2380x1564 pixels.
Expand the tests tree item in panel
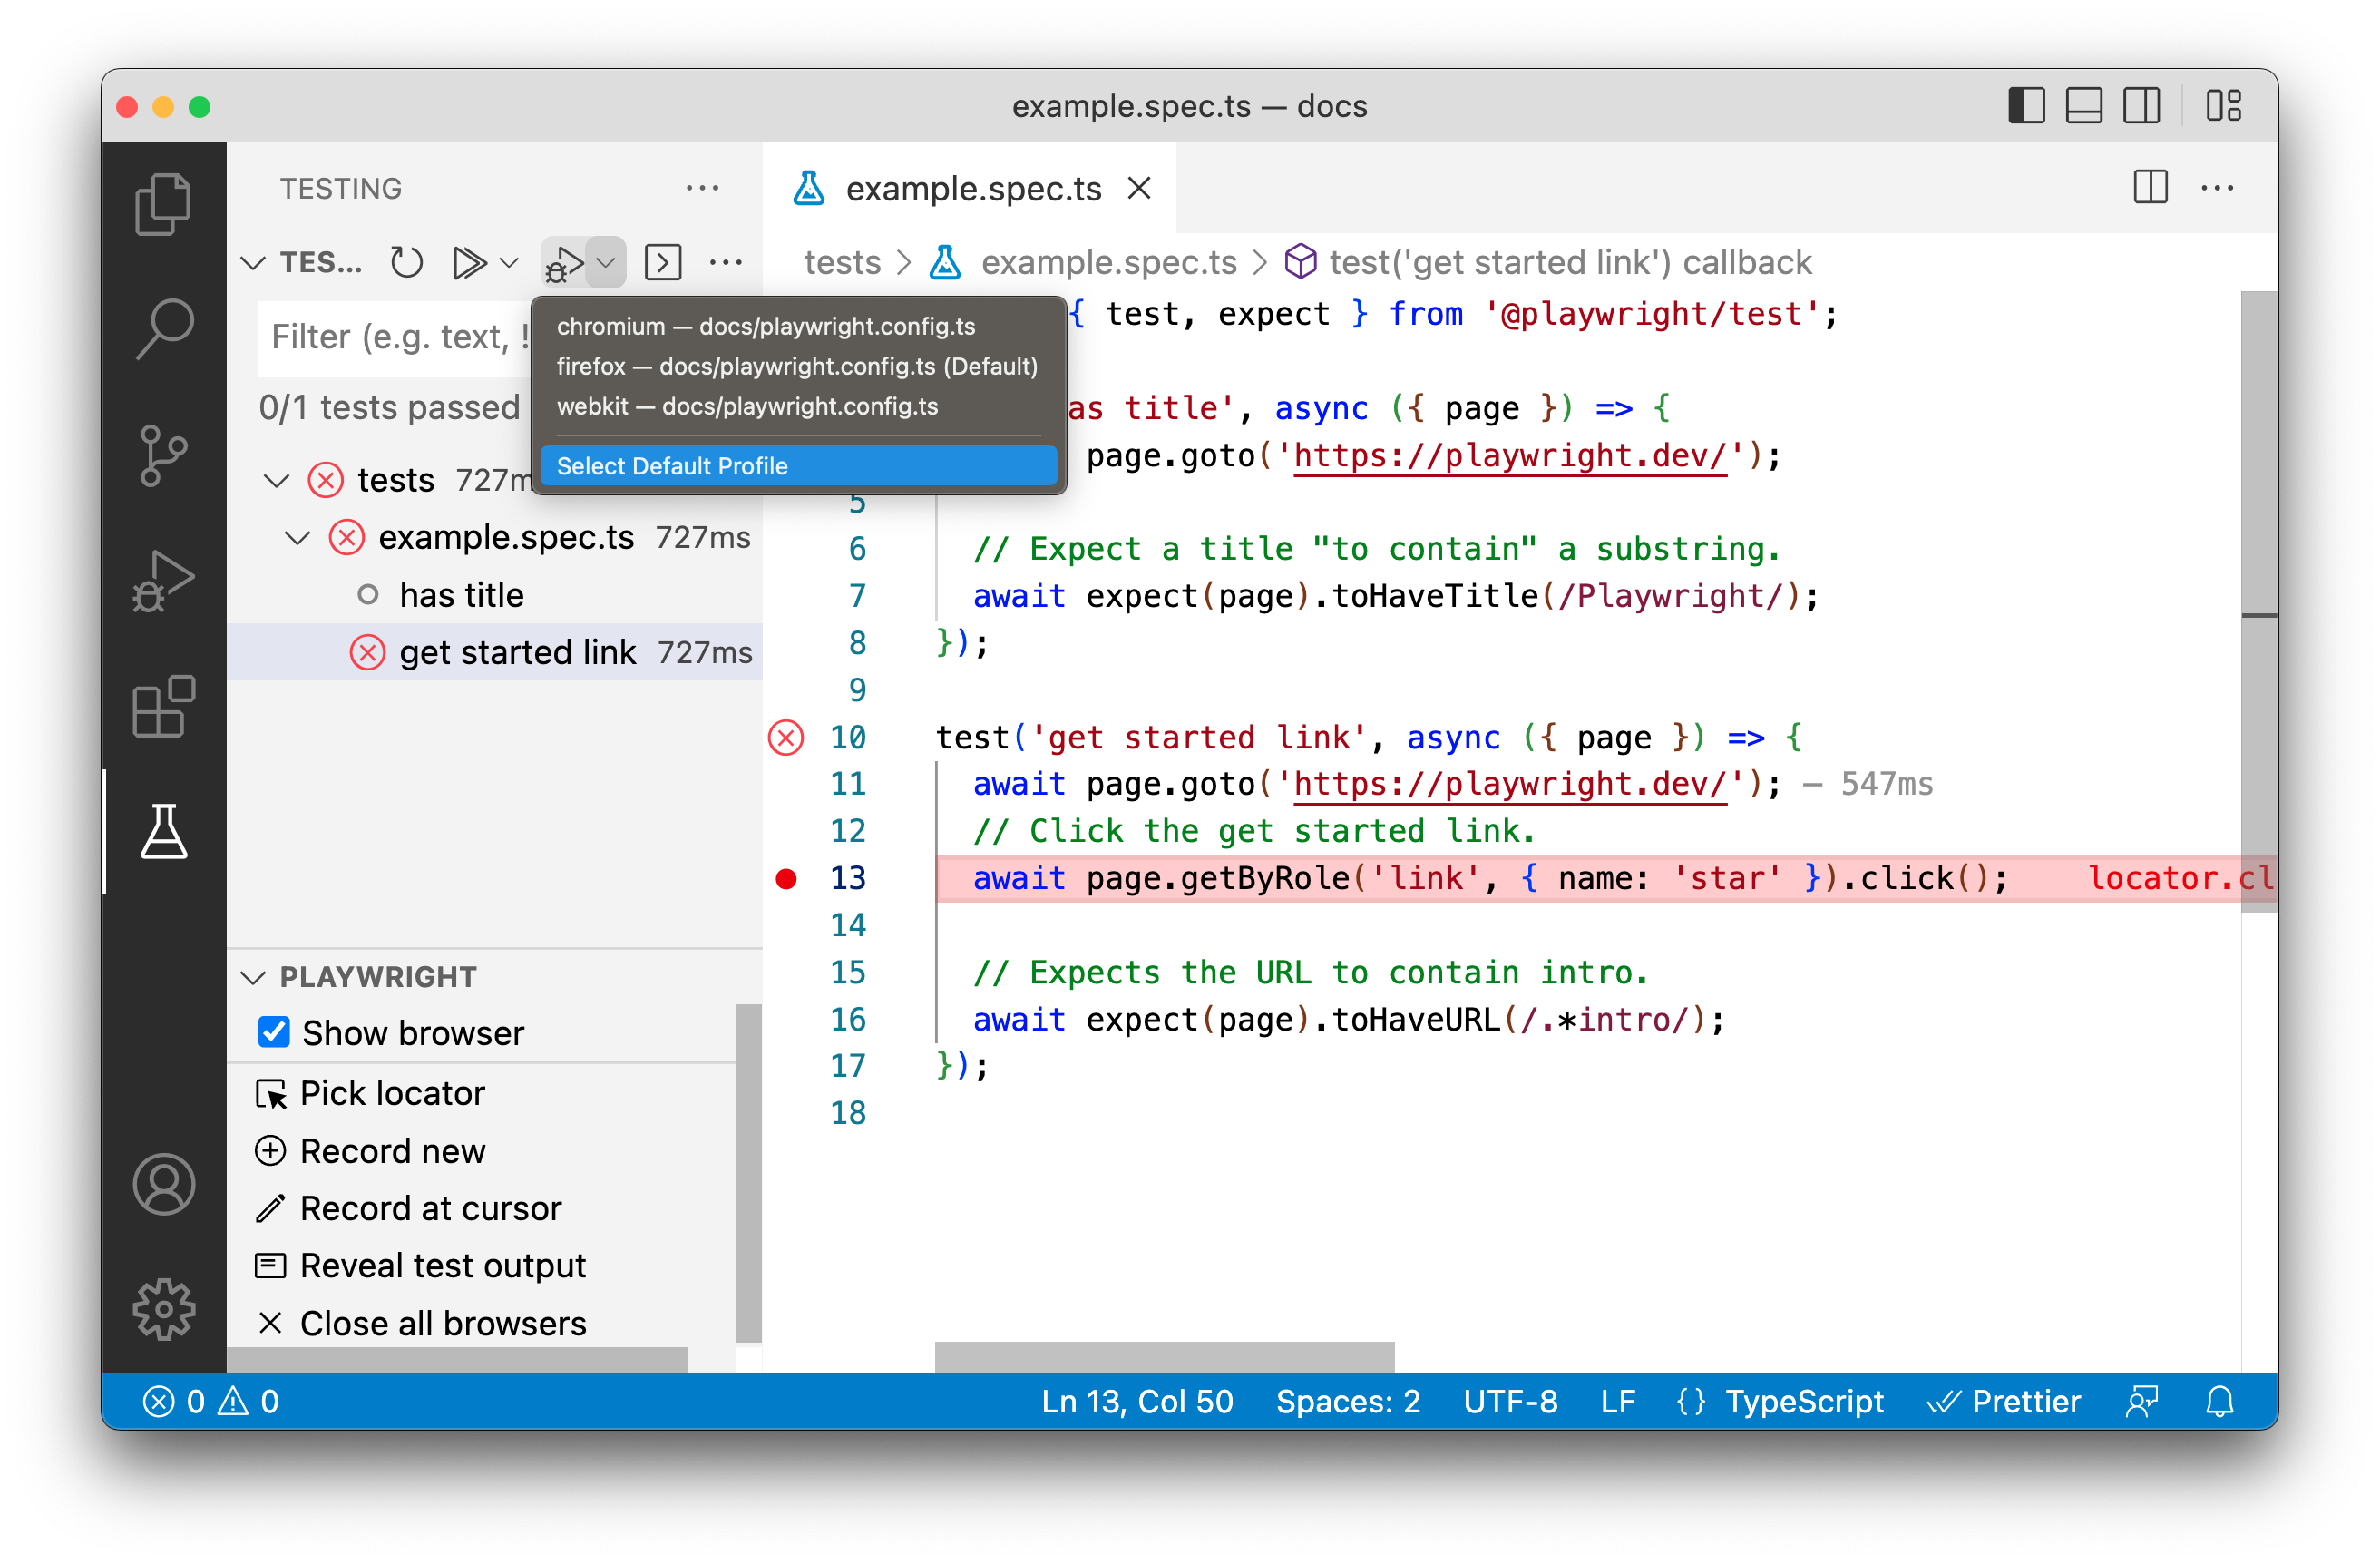point(272,474)
